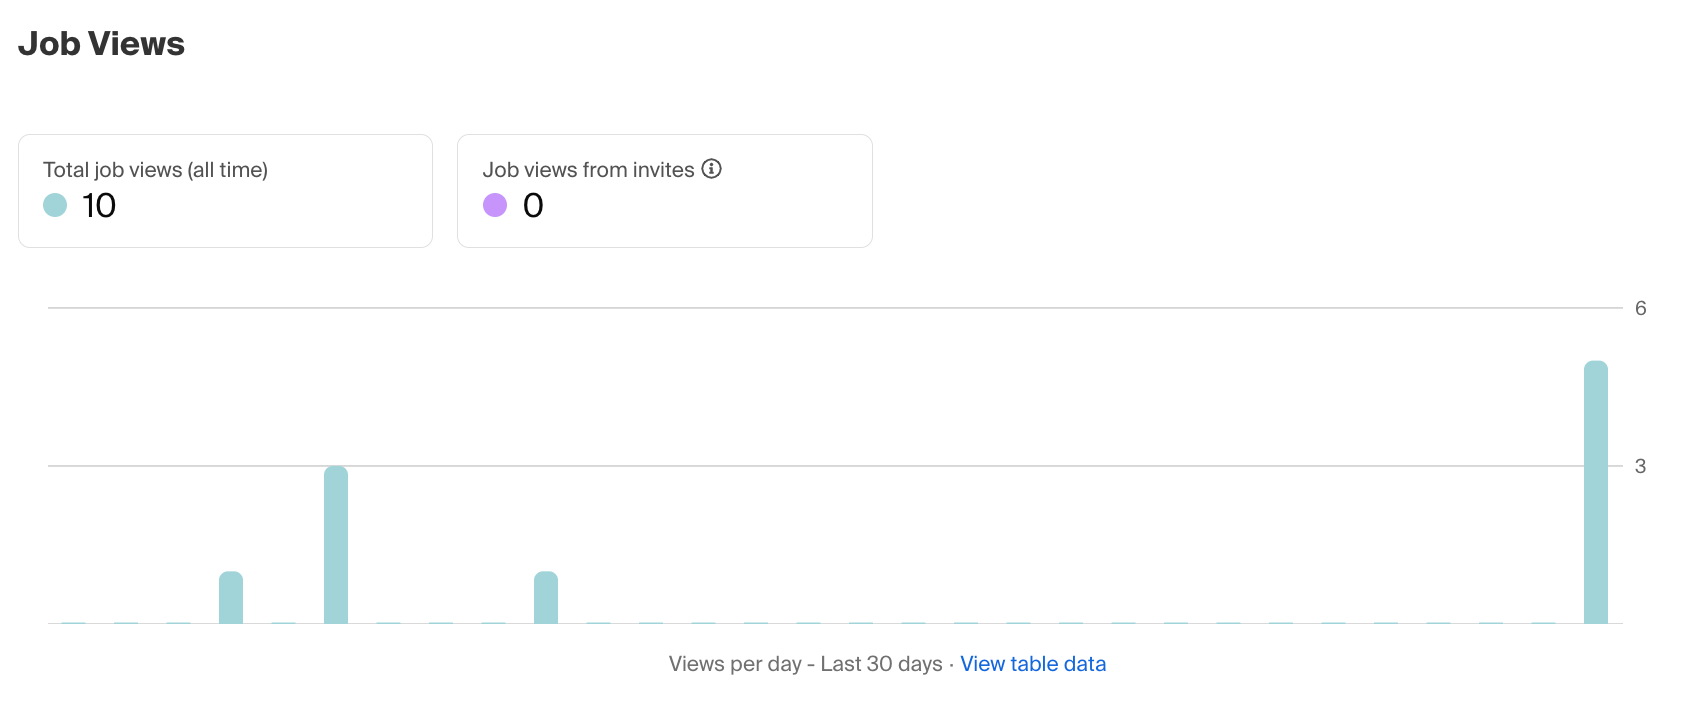Select the first day's zero marker at chart's left
The height and width of the screenshot is (710, 1694).
pos(73,622)
